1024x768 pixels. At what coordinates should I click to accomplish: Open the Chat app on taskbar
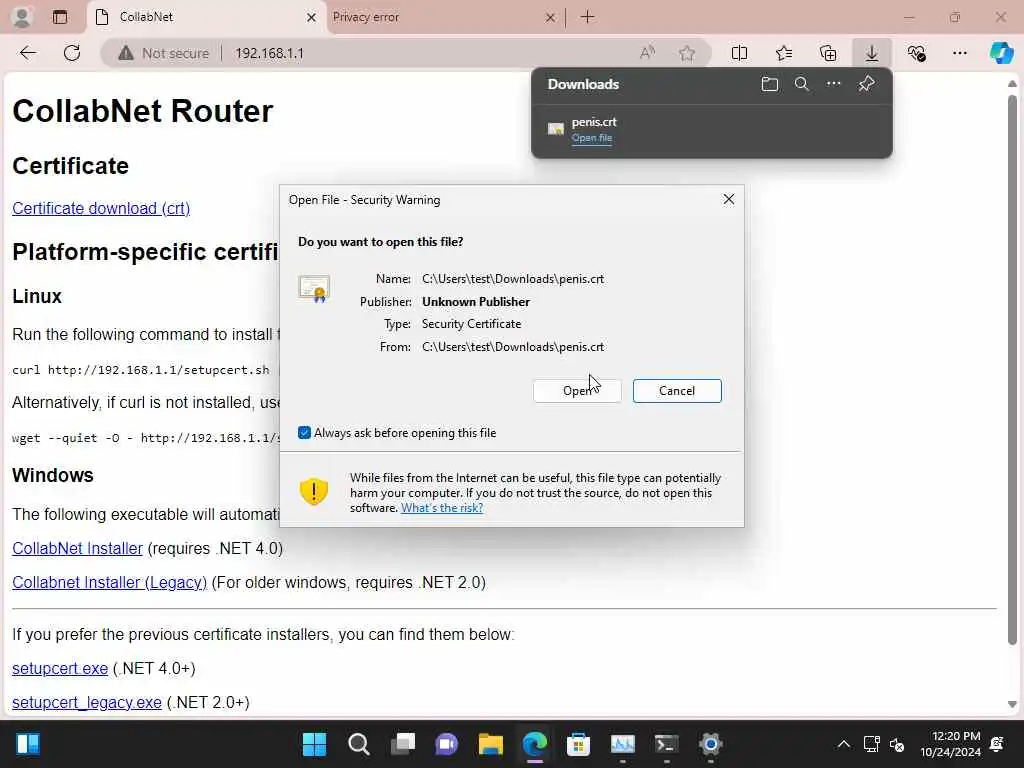click(x=447, y=744)
